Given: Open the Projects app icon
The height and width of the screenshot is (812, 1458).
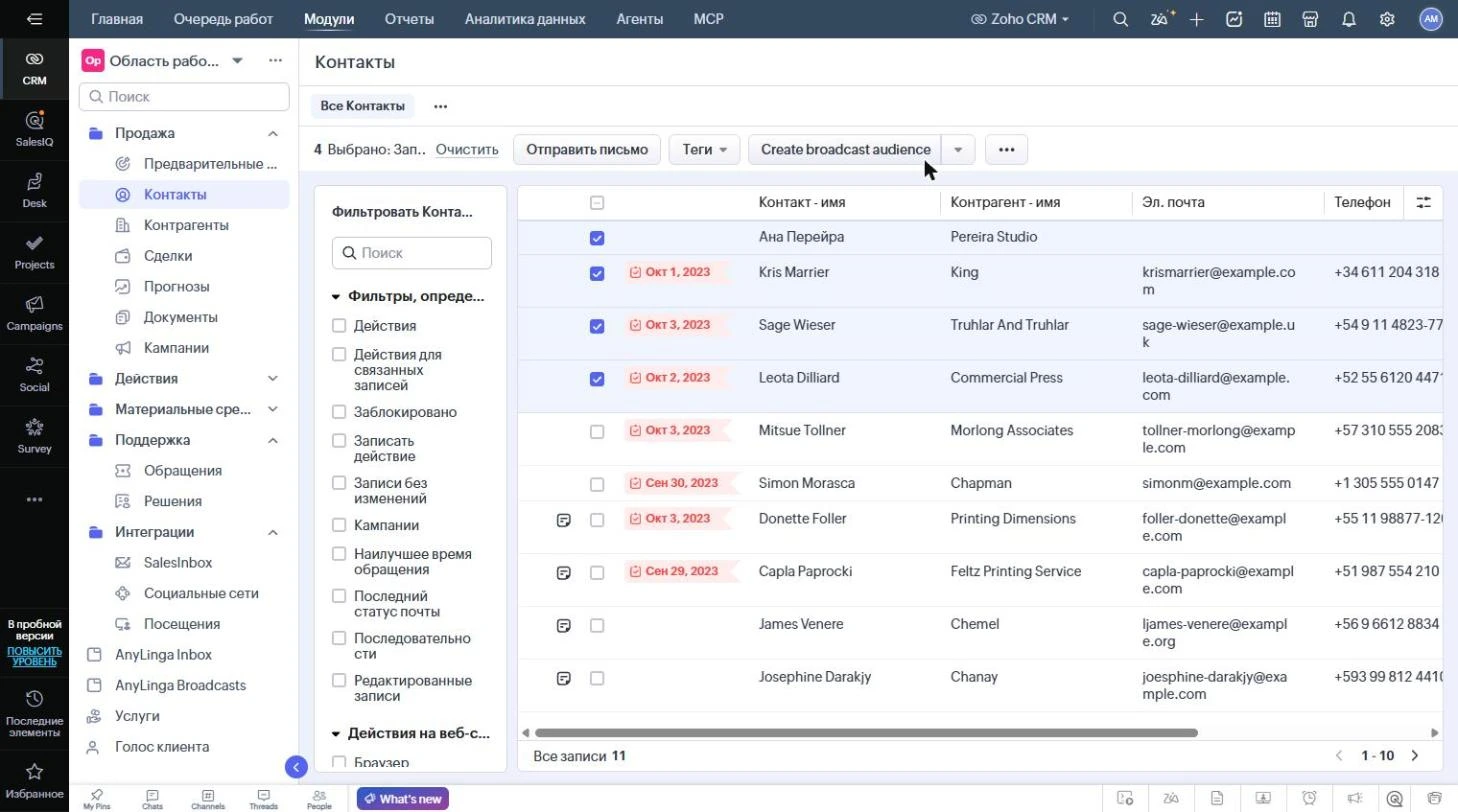Looking at the screenshot, I should click(x=34, y=252).
